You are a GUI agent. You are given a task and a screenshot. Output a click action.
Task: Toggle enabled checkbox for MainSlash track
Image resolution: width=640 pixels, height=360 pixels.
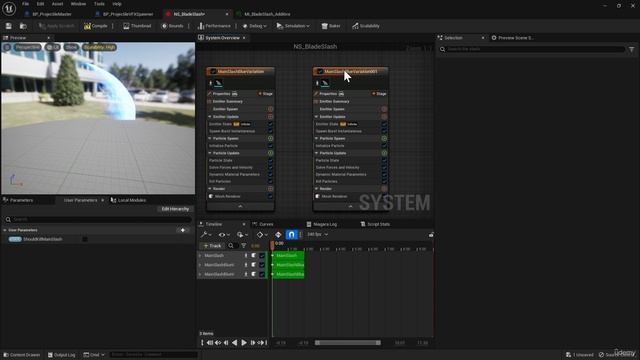262,256
